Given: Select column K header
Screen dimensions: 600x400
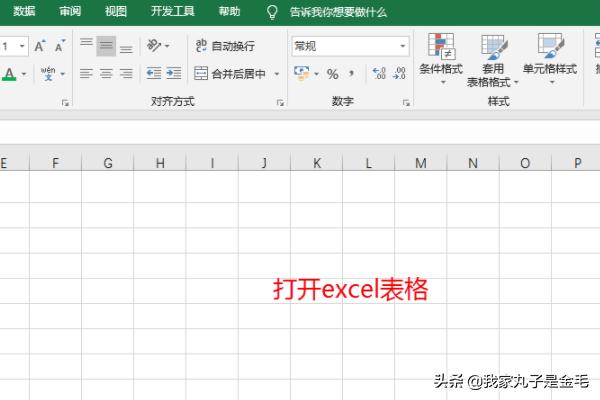Looking at the screenshot, I should [317, 163].
